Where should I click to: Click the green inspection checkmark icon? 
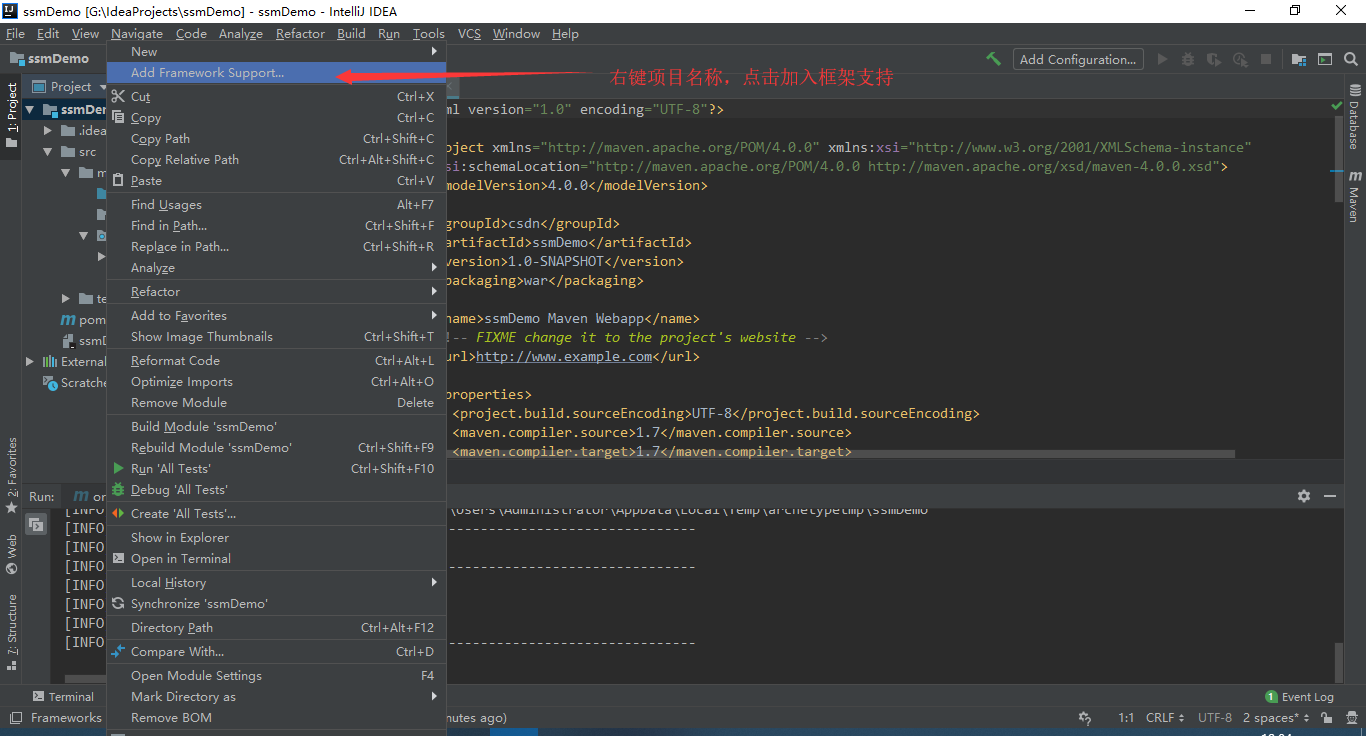(x=1336, y=105)
